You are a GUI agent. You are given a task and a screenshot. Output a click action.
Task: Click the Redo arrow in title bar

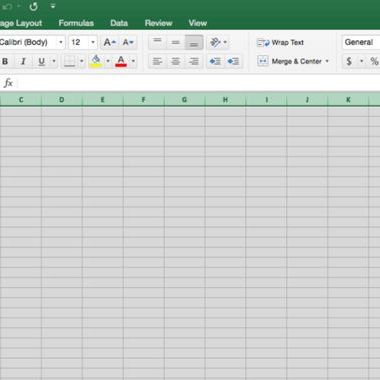click(33, 6)
